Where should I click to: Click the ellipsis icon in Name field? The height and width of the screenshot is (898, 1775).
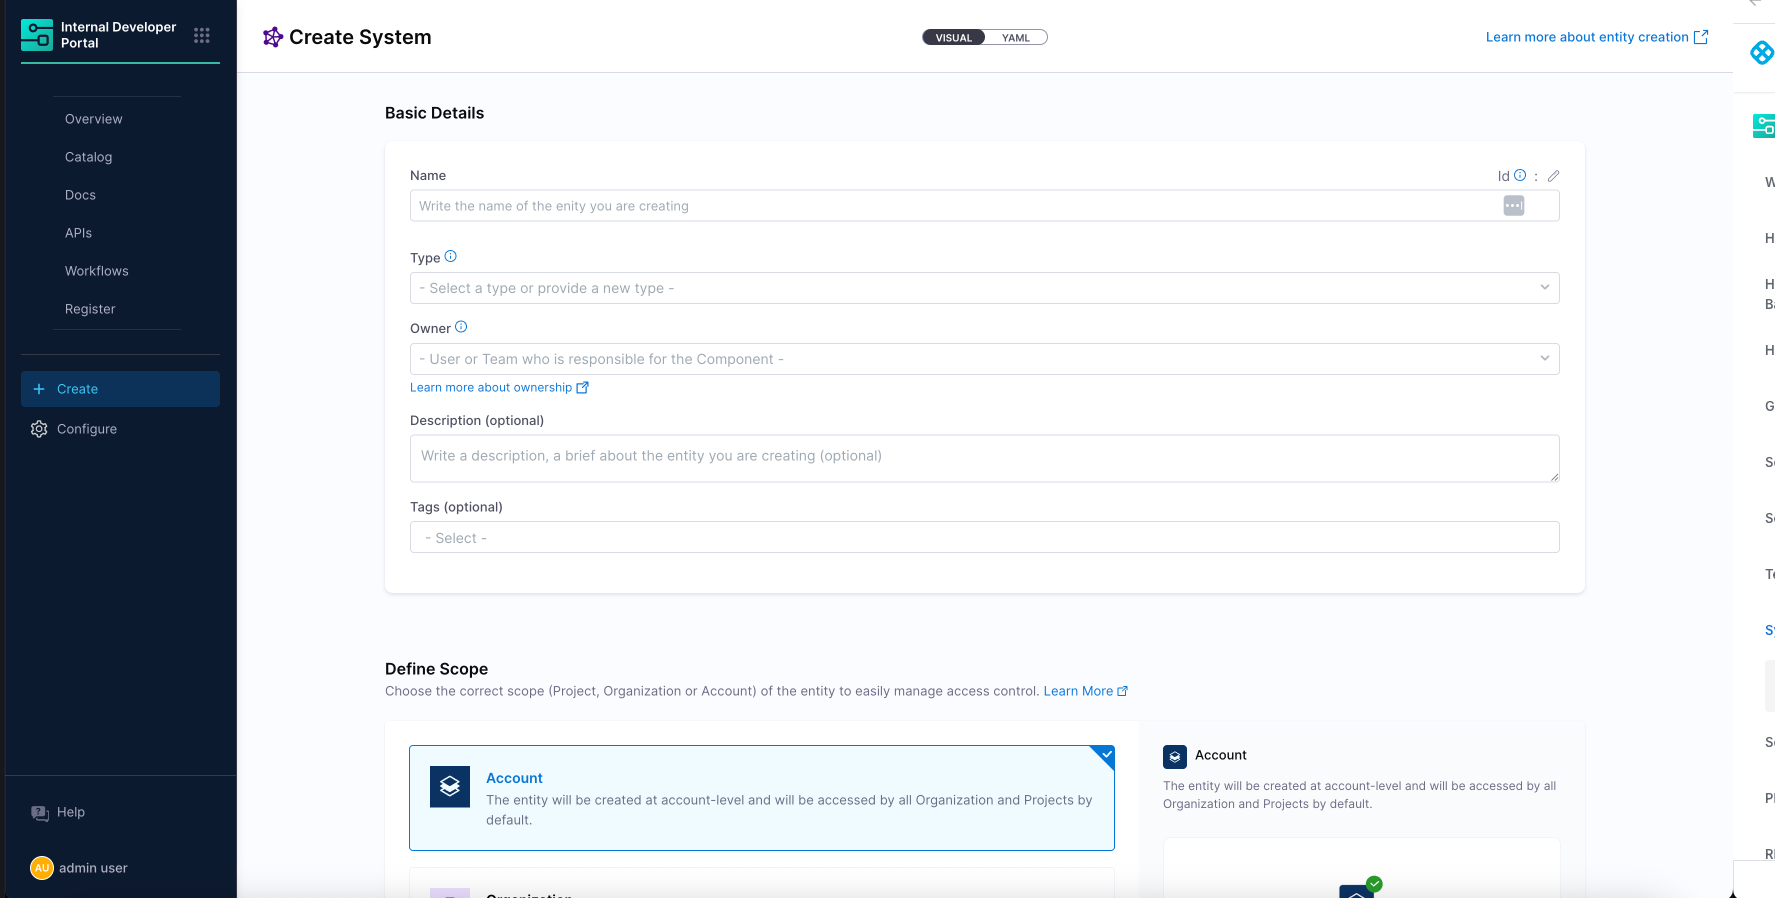click(1513, 206)
